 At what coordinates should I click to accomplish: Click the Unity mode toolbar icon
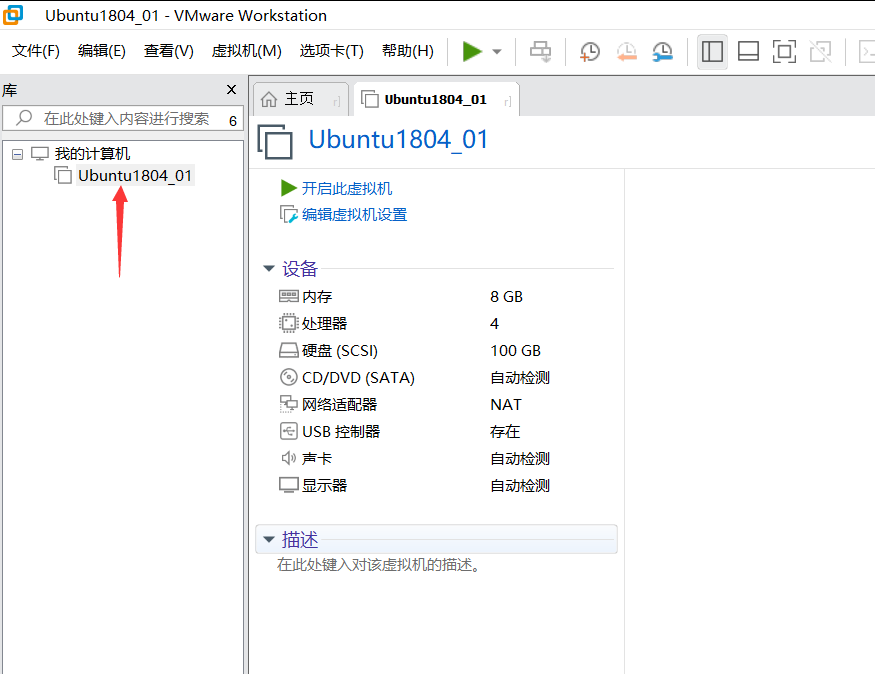(x=820, y=52)
